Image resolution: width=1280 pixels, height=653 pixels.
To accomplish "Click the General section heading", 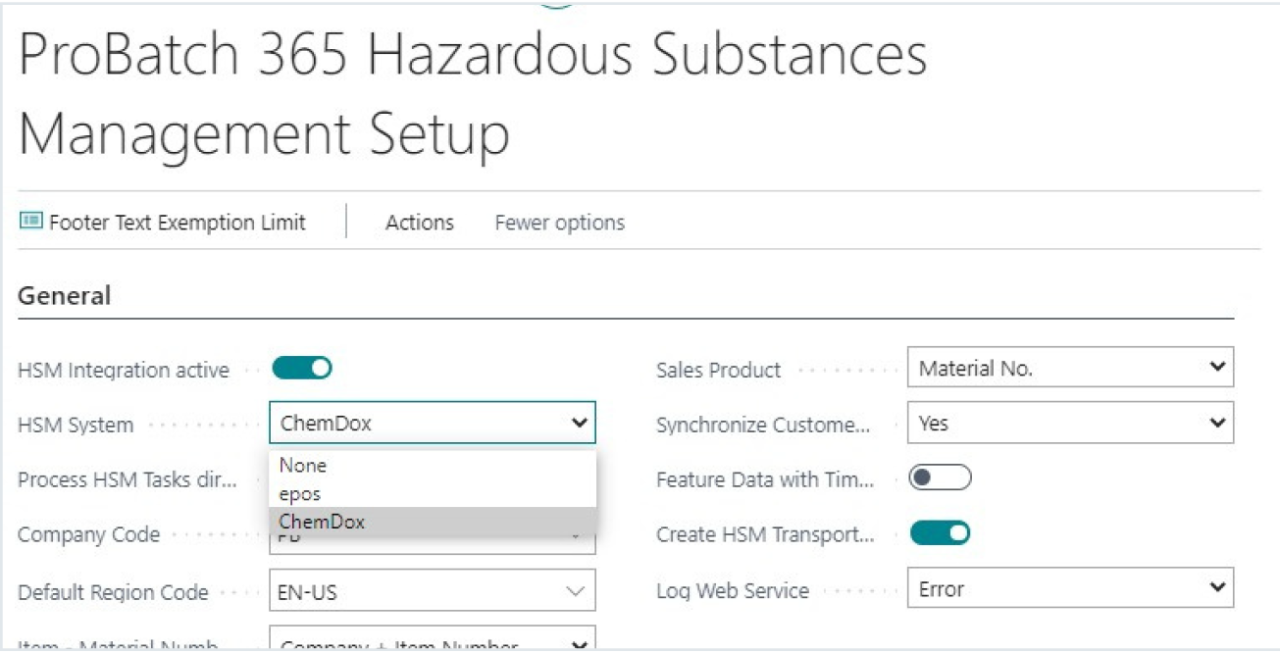I will [64, 296].
